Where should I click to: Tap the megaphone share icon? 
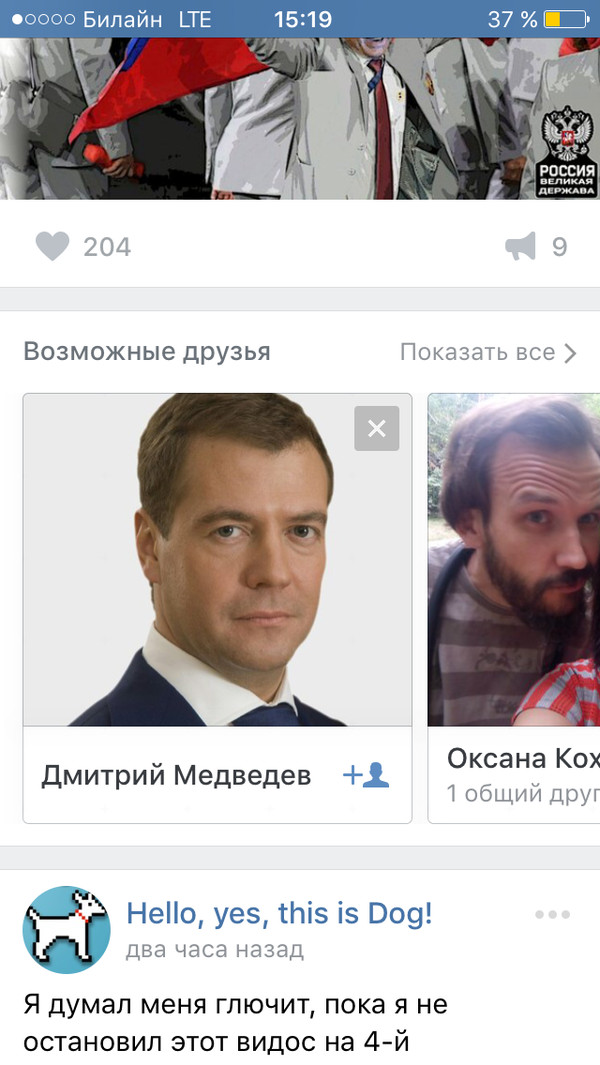[520, 246]
